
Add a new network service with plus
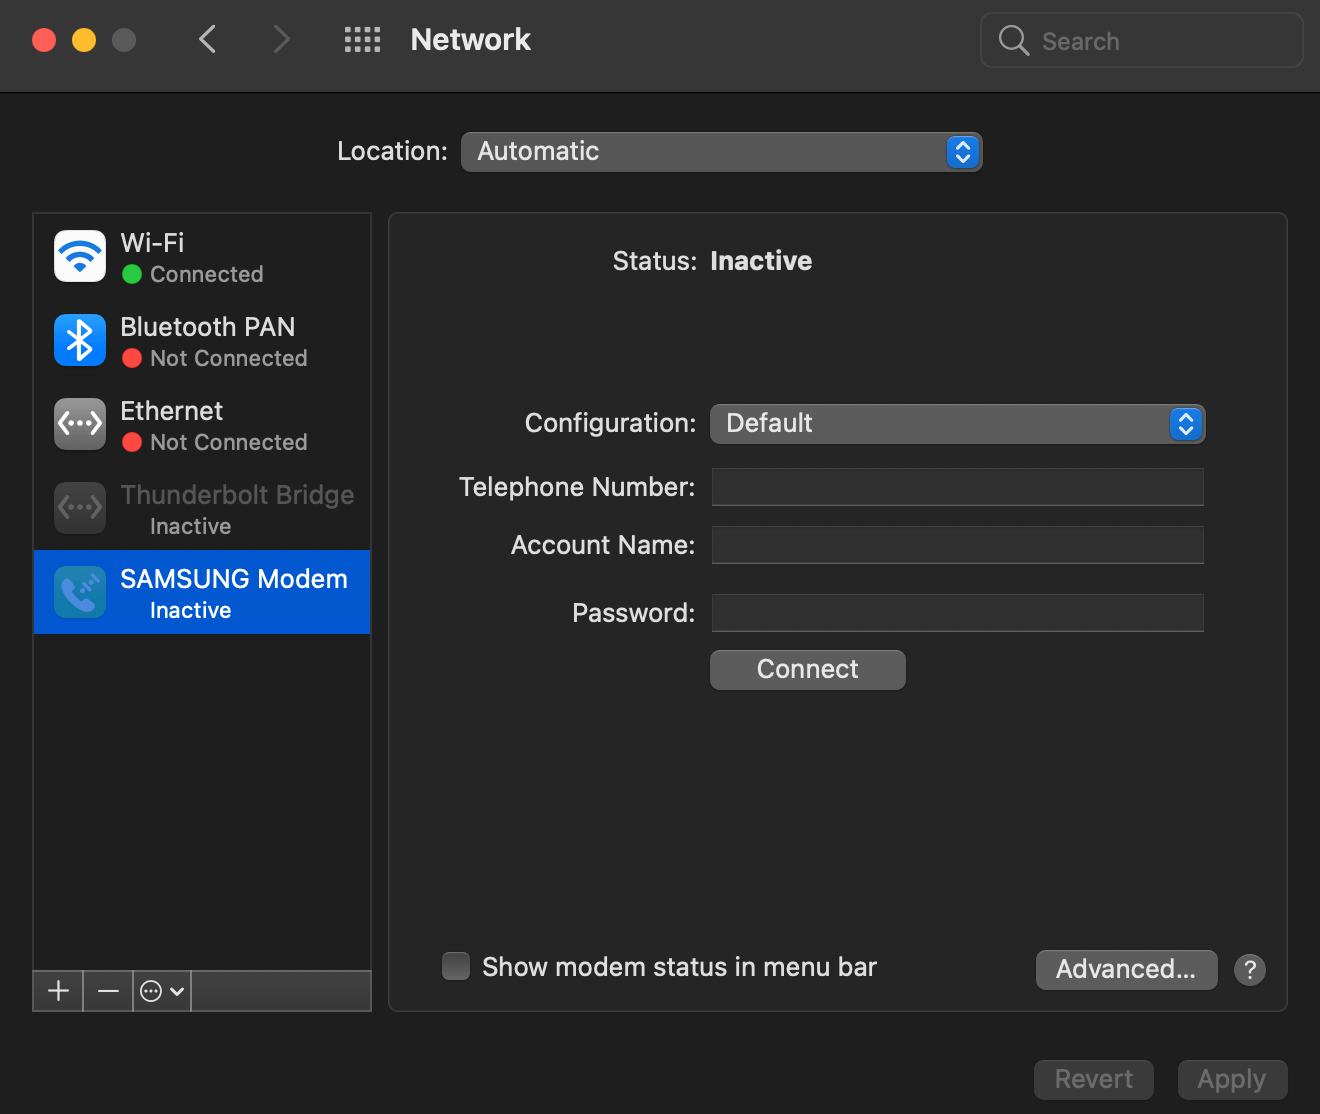(58, 991)
